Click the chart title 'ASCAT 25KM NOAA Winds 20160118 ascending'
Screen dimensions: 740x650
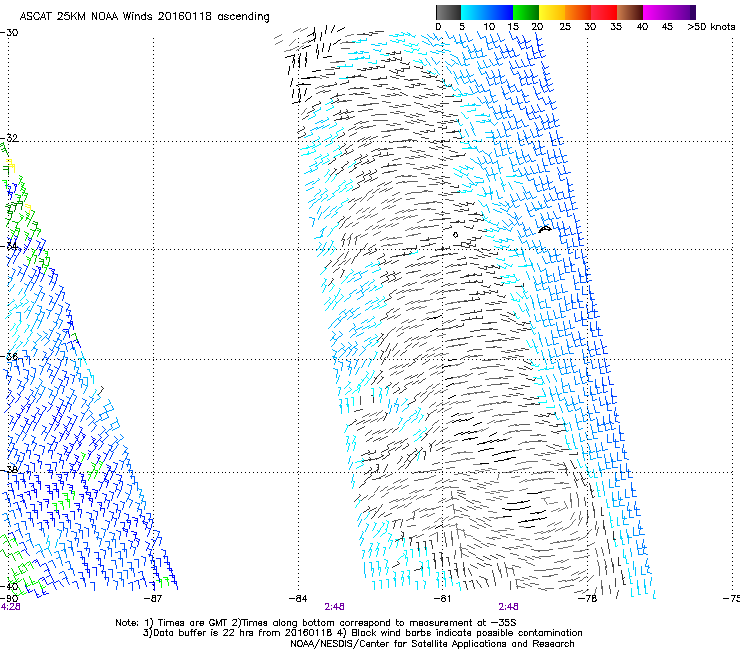coord(144,17)
